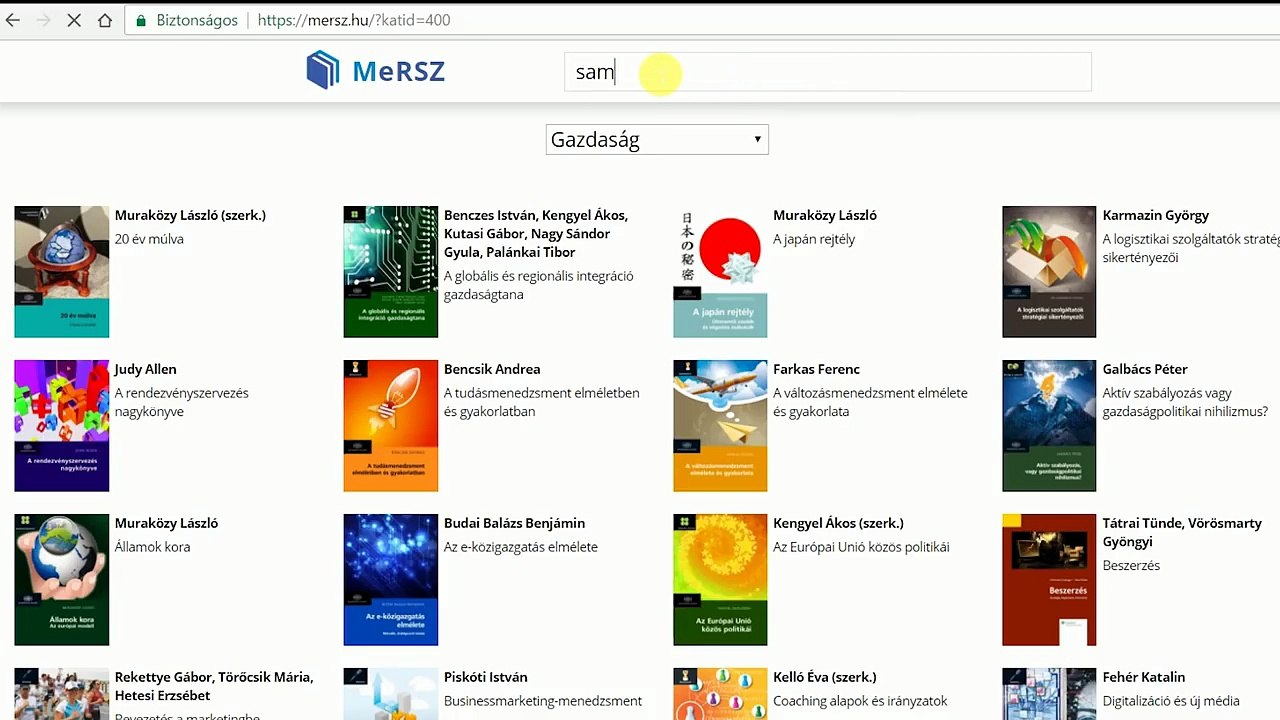Screen dimensions: 1280x720
Task: Click title 'Az e-közigazgatás elmélete'
Action: (x=520, y=547)
